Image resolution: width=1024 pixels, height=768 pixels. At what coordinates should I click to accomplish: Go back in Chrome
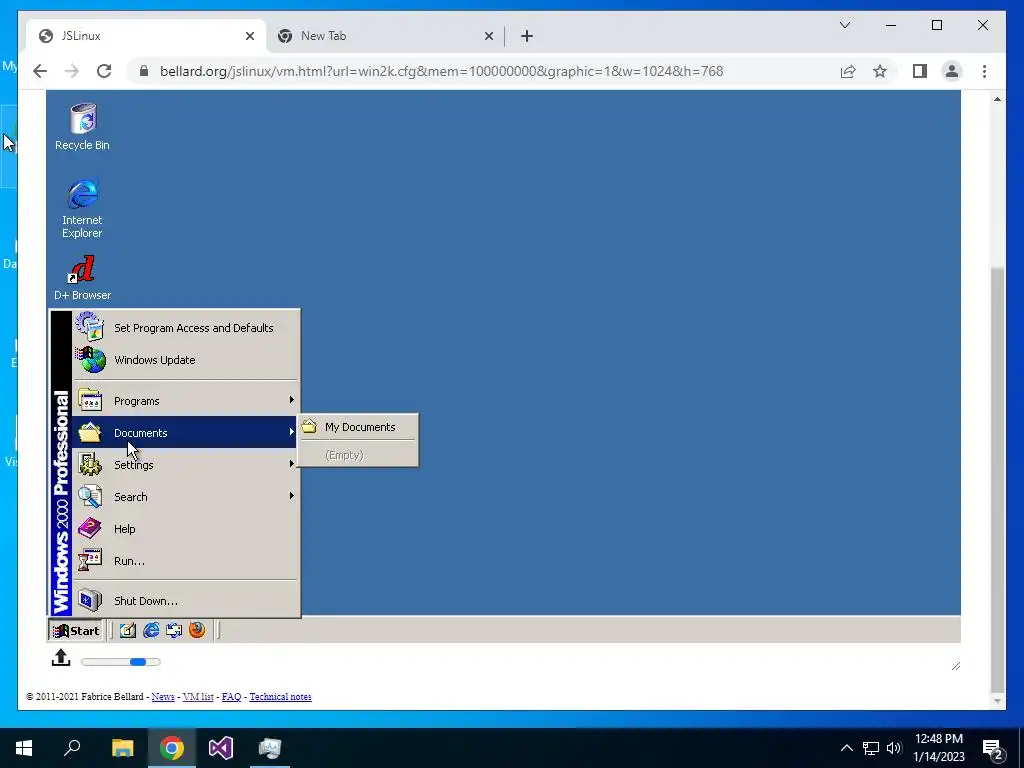tap(40, 71)
